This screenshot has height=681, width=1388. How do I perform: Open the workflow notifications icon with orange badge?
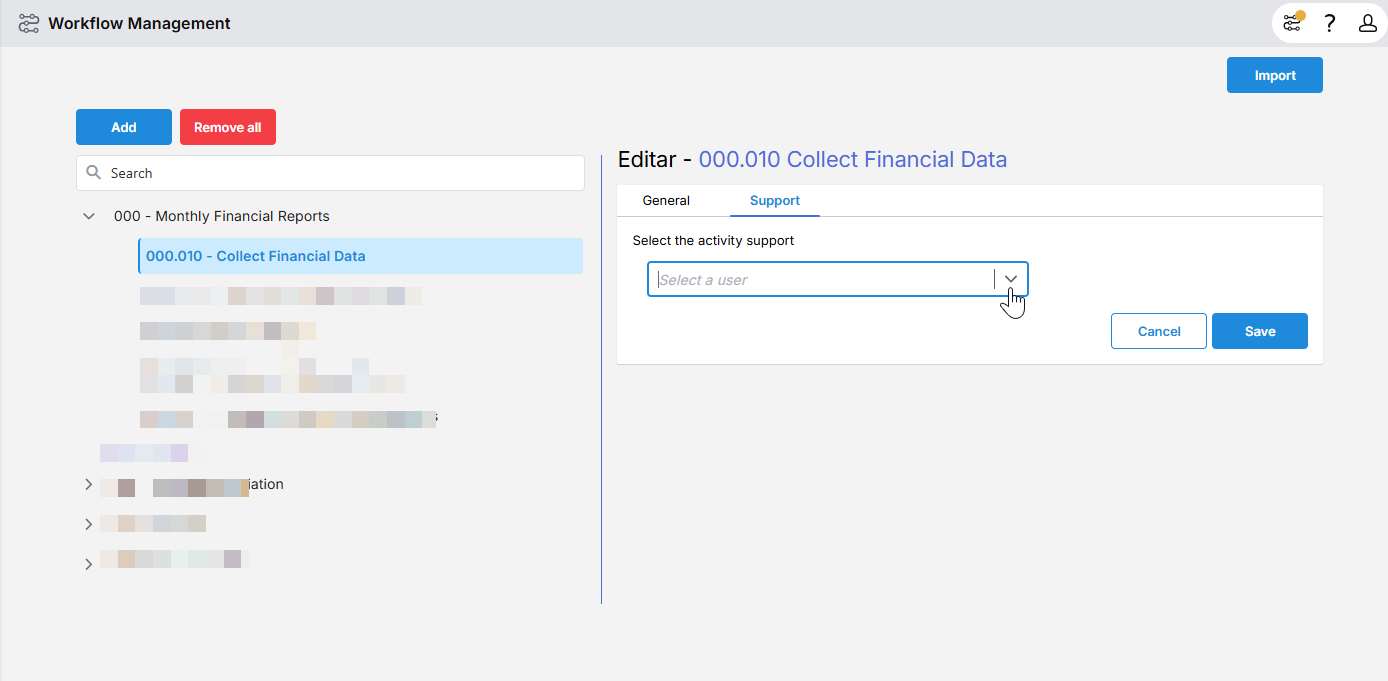(x=1292, y=23)
